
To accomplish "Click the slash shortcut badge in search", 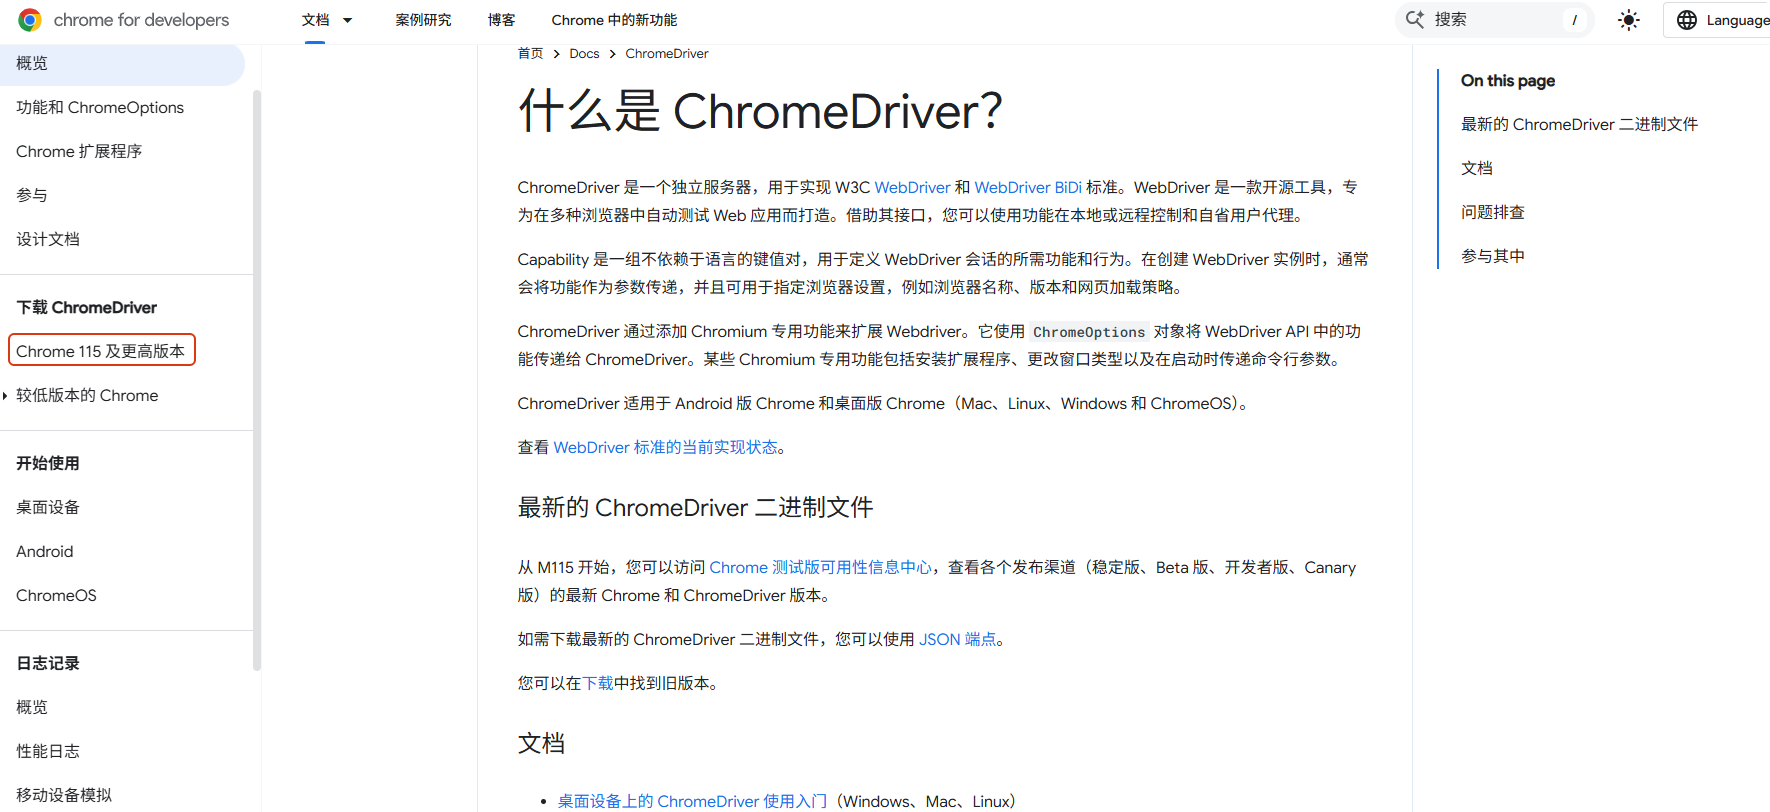I will click(1574, 20).
